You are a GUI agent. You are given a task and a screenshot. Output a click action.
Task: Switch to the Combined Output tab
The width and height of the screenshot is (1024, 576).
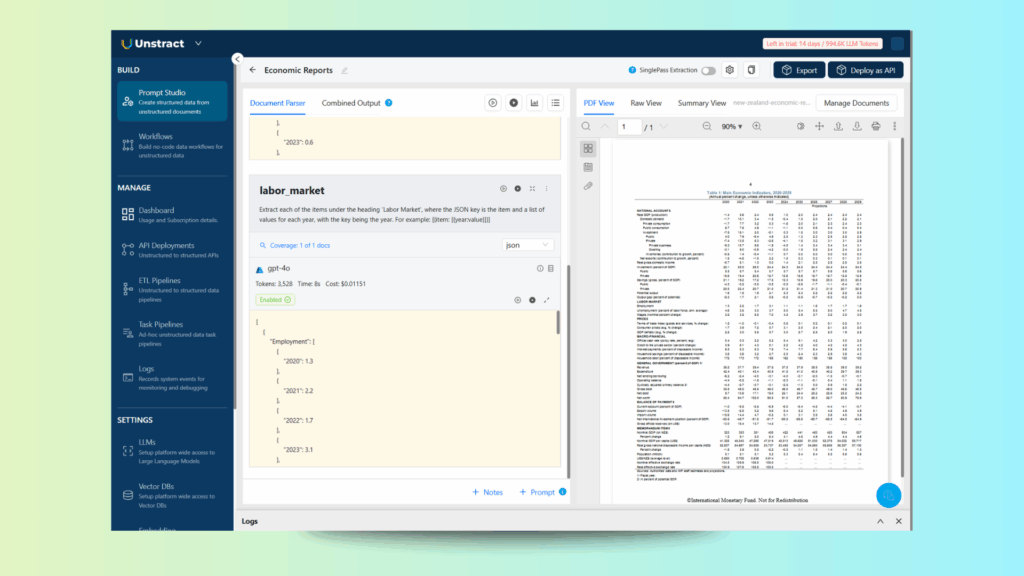(x=350, y=103)
